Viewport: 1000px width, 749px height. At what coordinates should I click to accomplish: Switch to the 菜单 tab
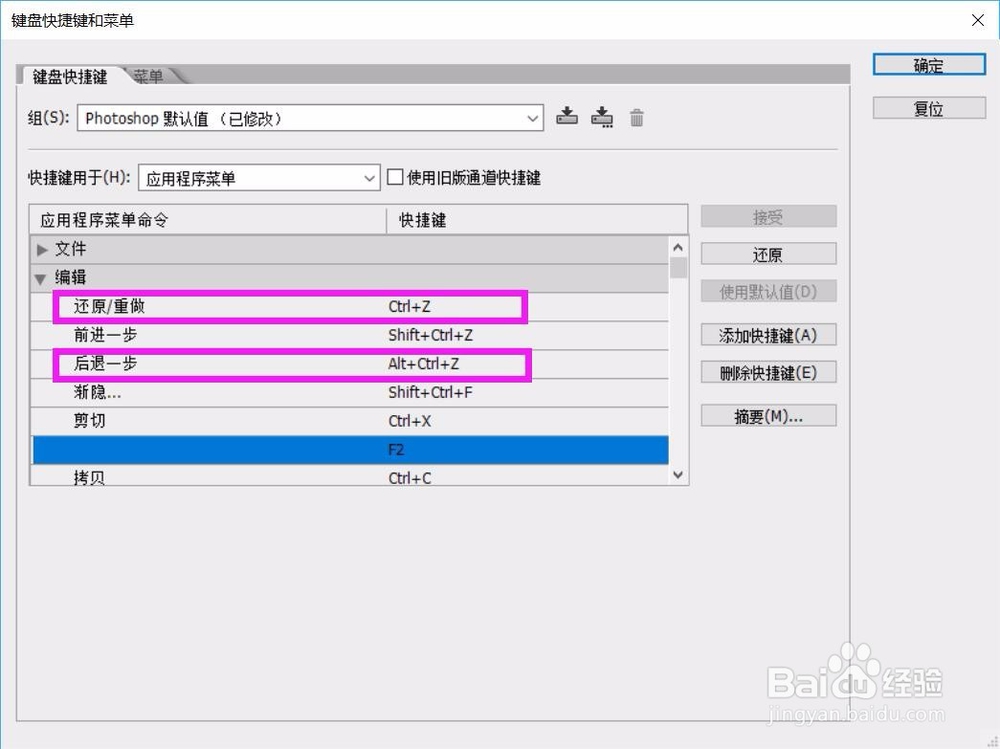(x=149, y=74)
